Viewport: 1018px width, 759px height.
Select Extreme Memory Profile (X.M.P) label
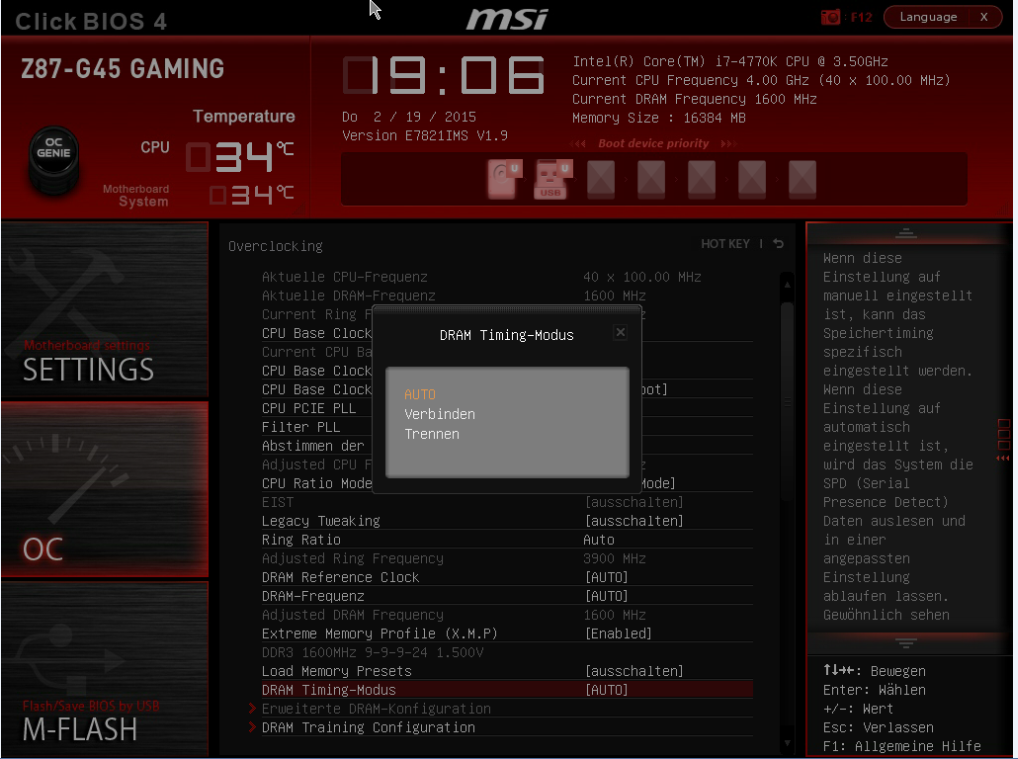click(379, 634)
